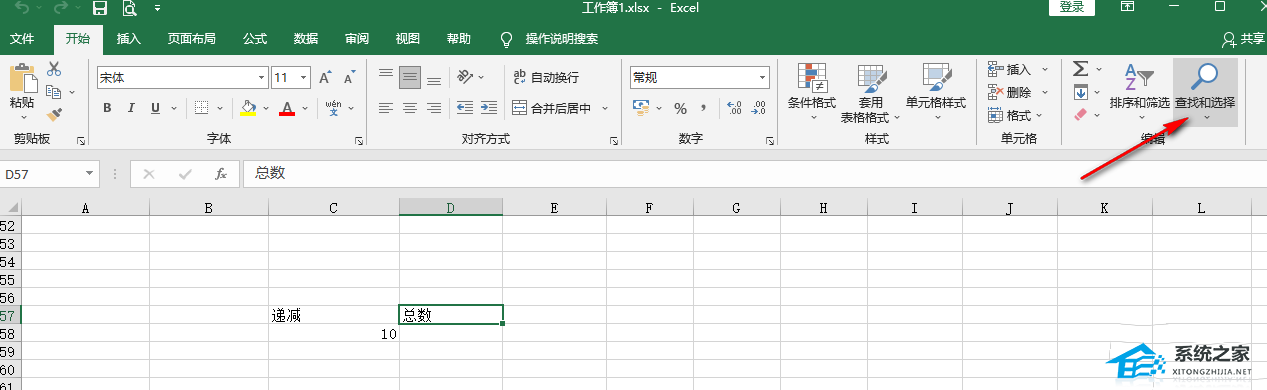Toggle middle vertical alignment
The width and height of the screenshot is (1267, 390).
[x=410, y=77]
